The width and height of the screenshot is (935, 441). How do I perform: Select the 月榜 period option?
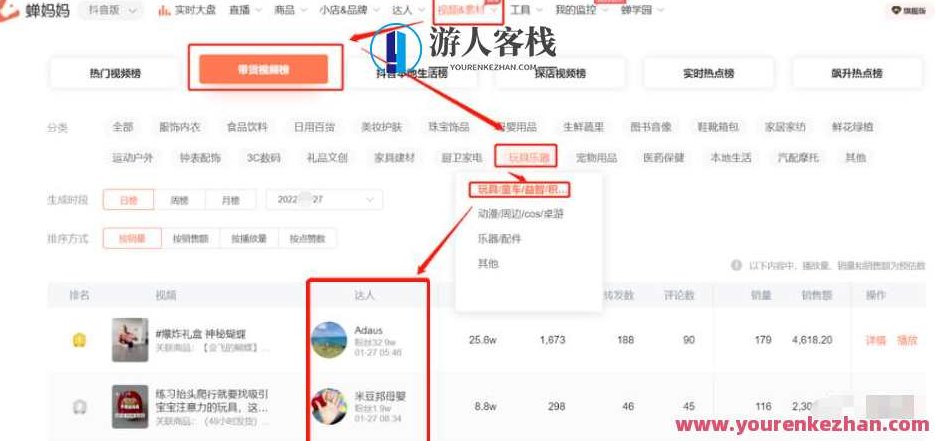[x=231, y=200]
